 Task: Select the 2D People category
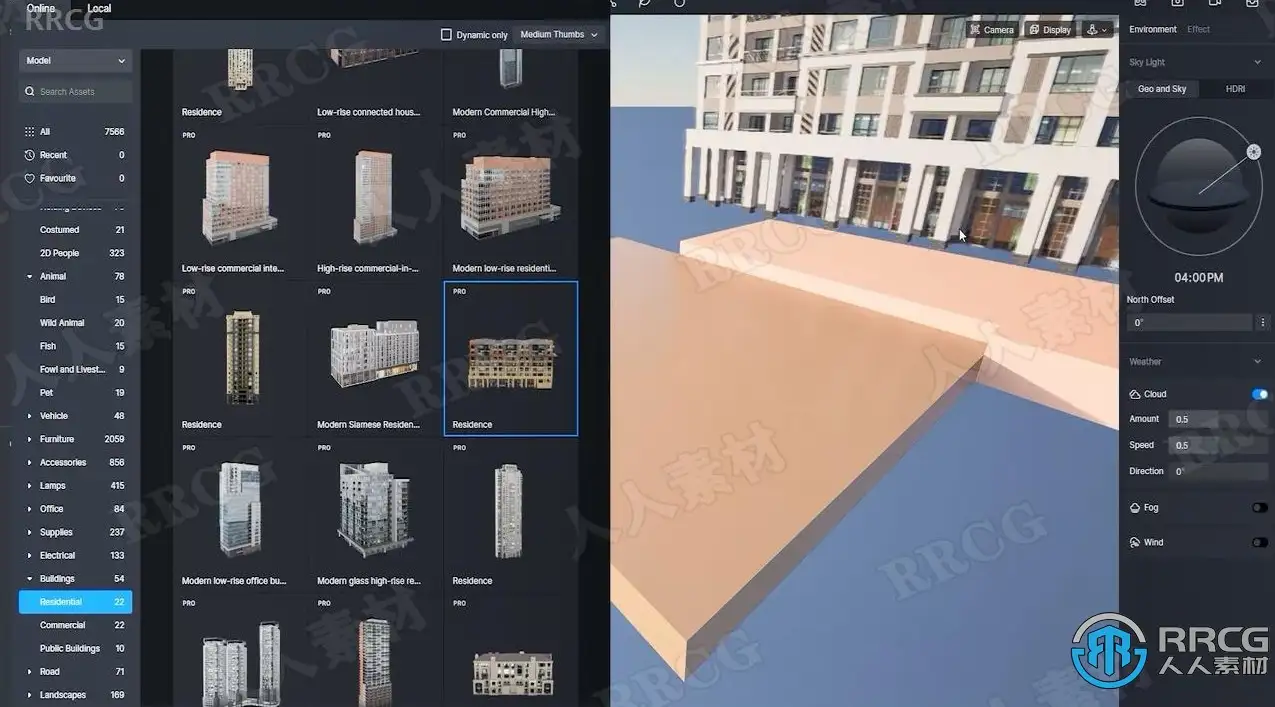coord(75,253)
